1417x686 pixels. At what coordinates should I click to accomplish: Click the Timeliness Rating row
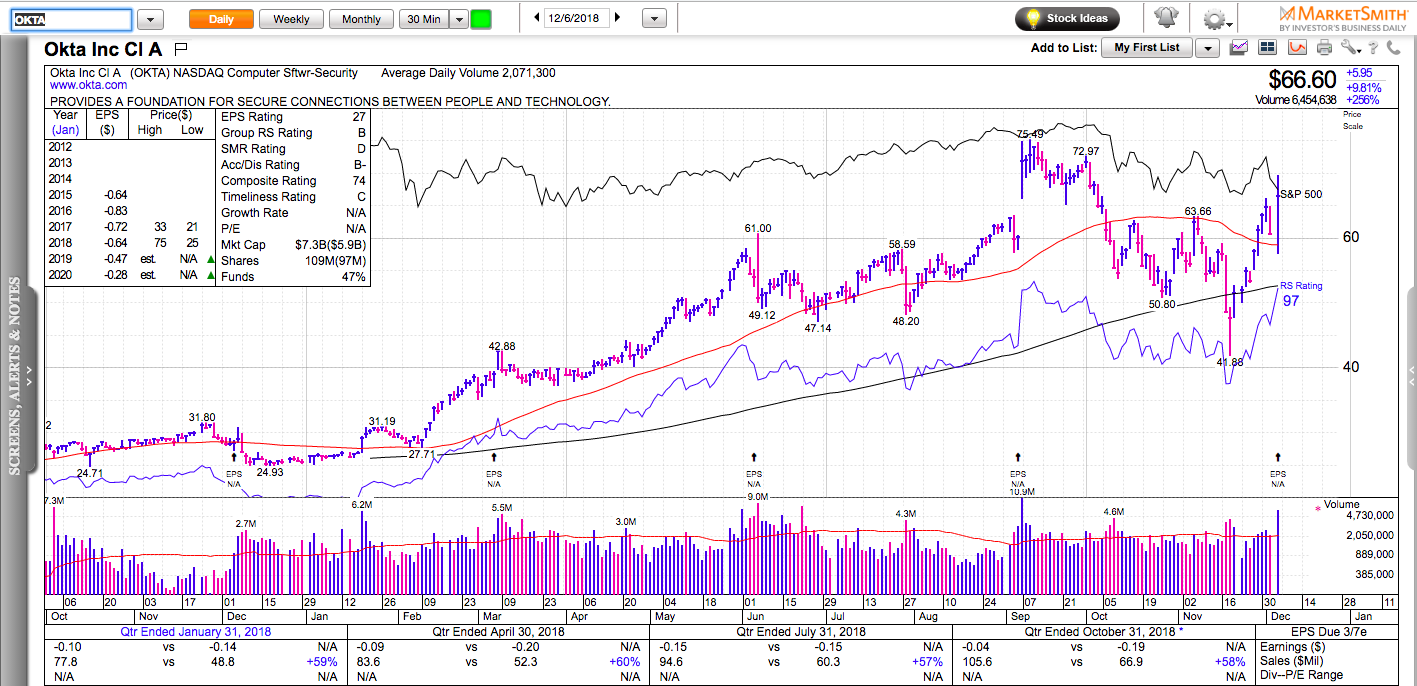click(x=293, y=197)
